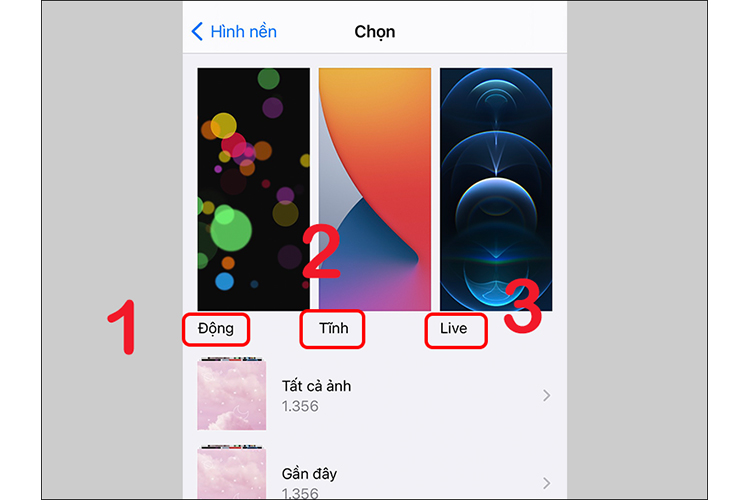Open the Tất cả ảnh album
The image size is (750, 500).
[375, 395]
